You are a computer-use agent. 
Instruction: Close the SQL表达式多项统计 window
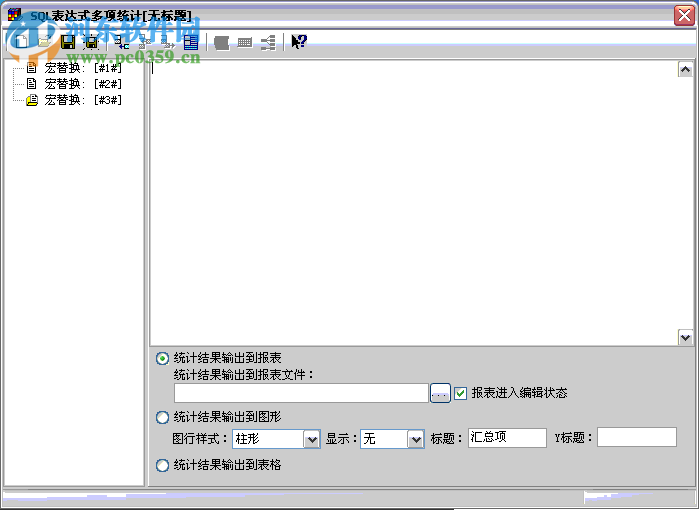684,16
